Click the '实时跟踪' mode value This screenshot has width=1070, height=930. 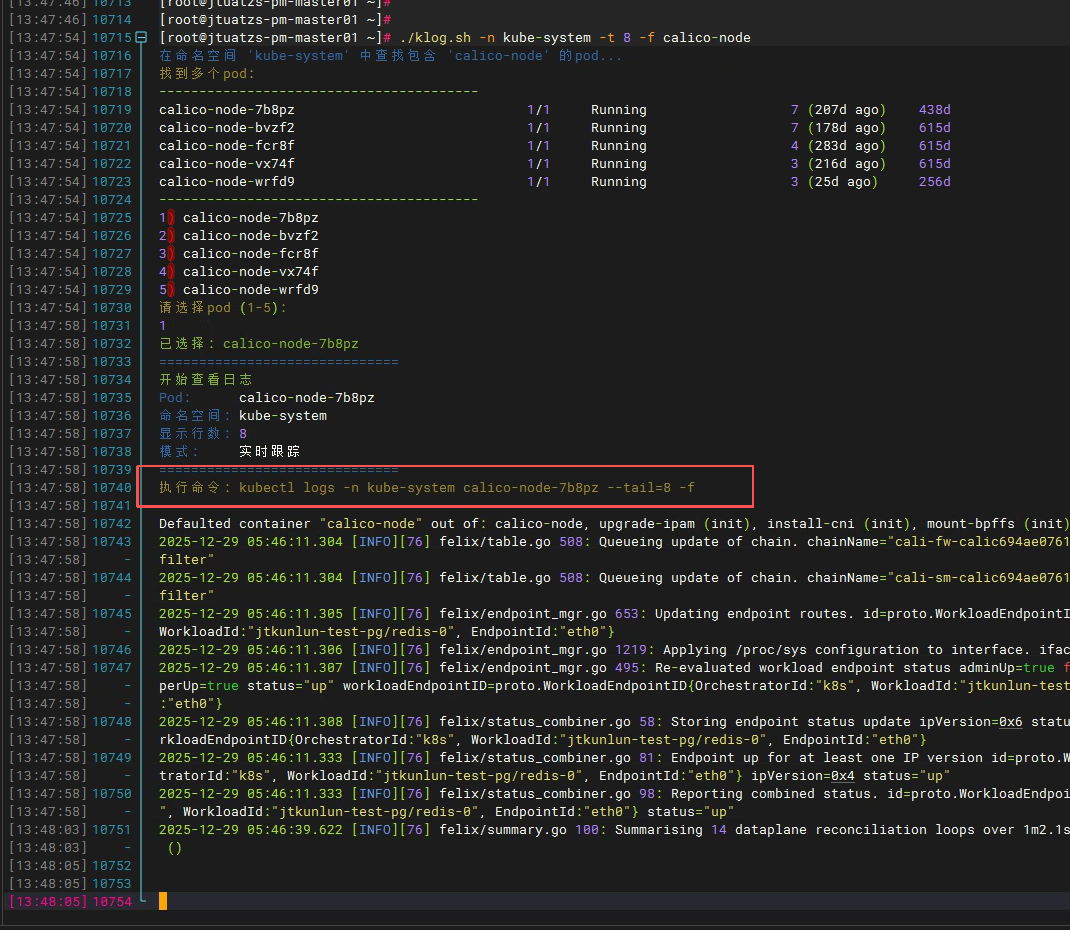pos(269,452)
